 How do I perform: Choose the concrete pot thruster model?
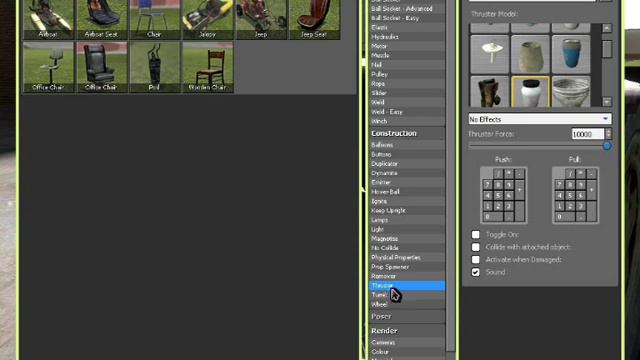click(530, 54)
